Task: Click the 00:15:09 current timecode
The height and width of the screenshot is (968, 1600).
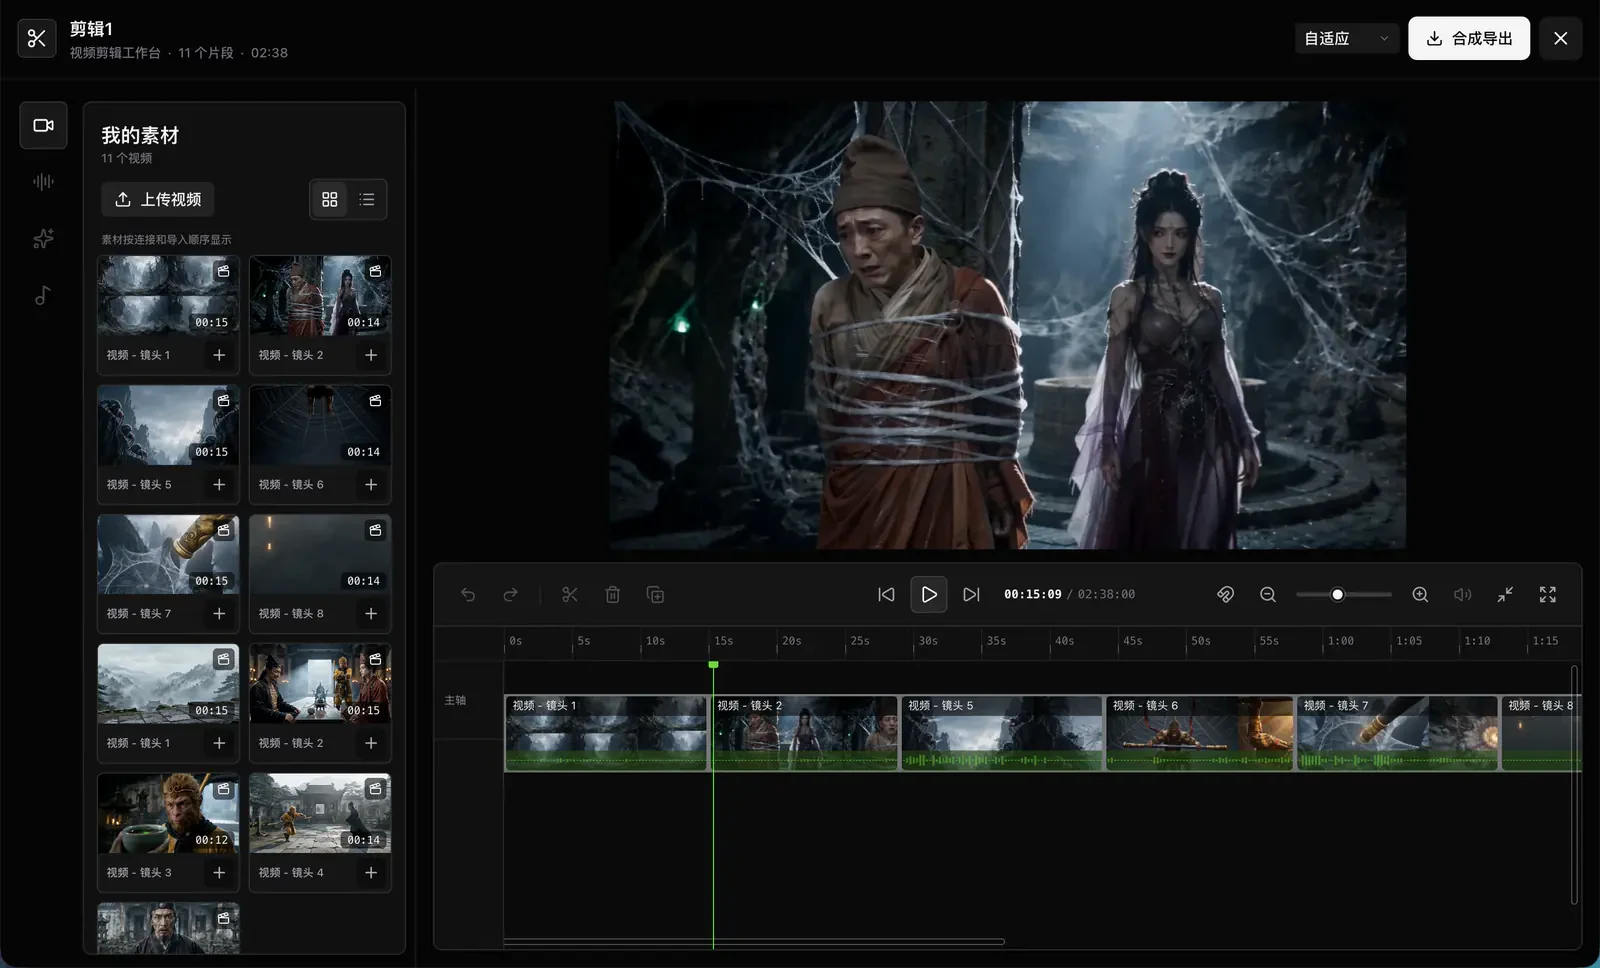Action: point(1033,594)
